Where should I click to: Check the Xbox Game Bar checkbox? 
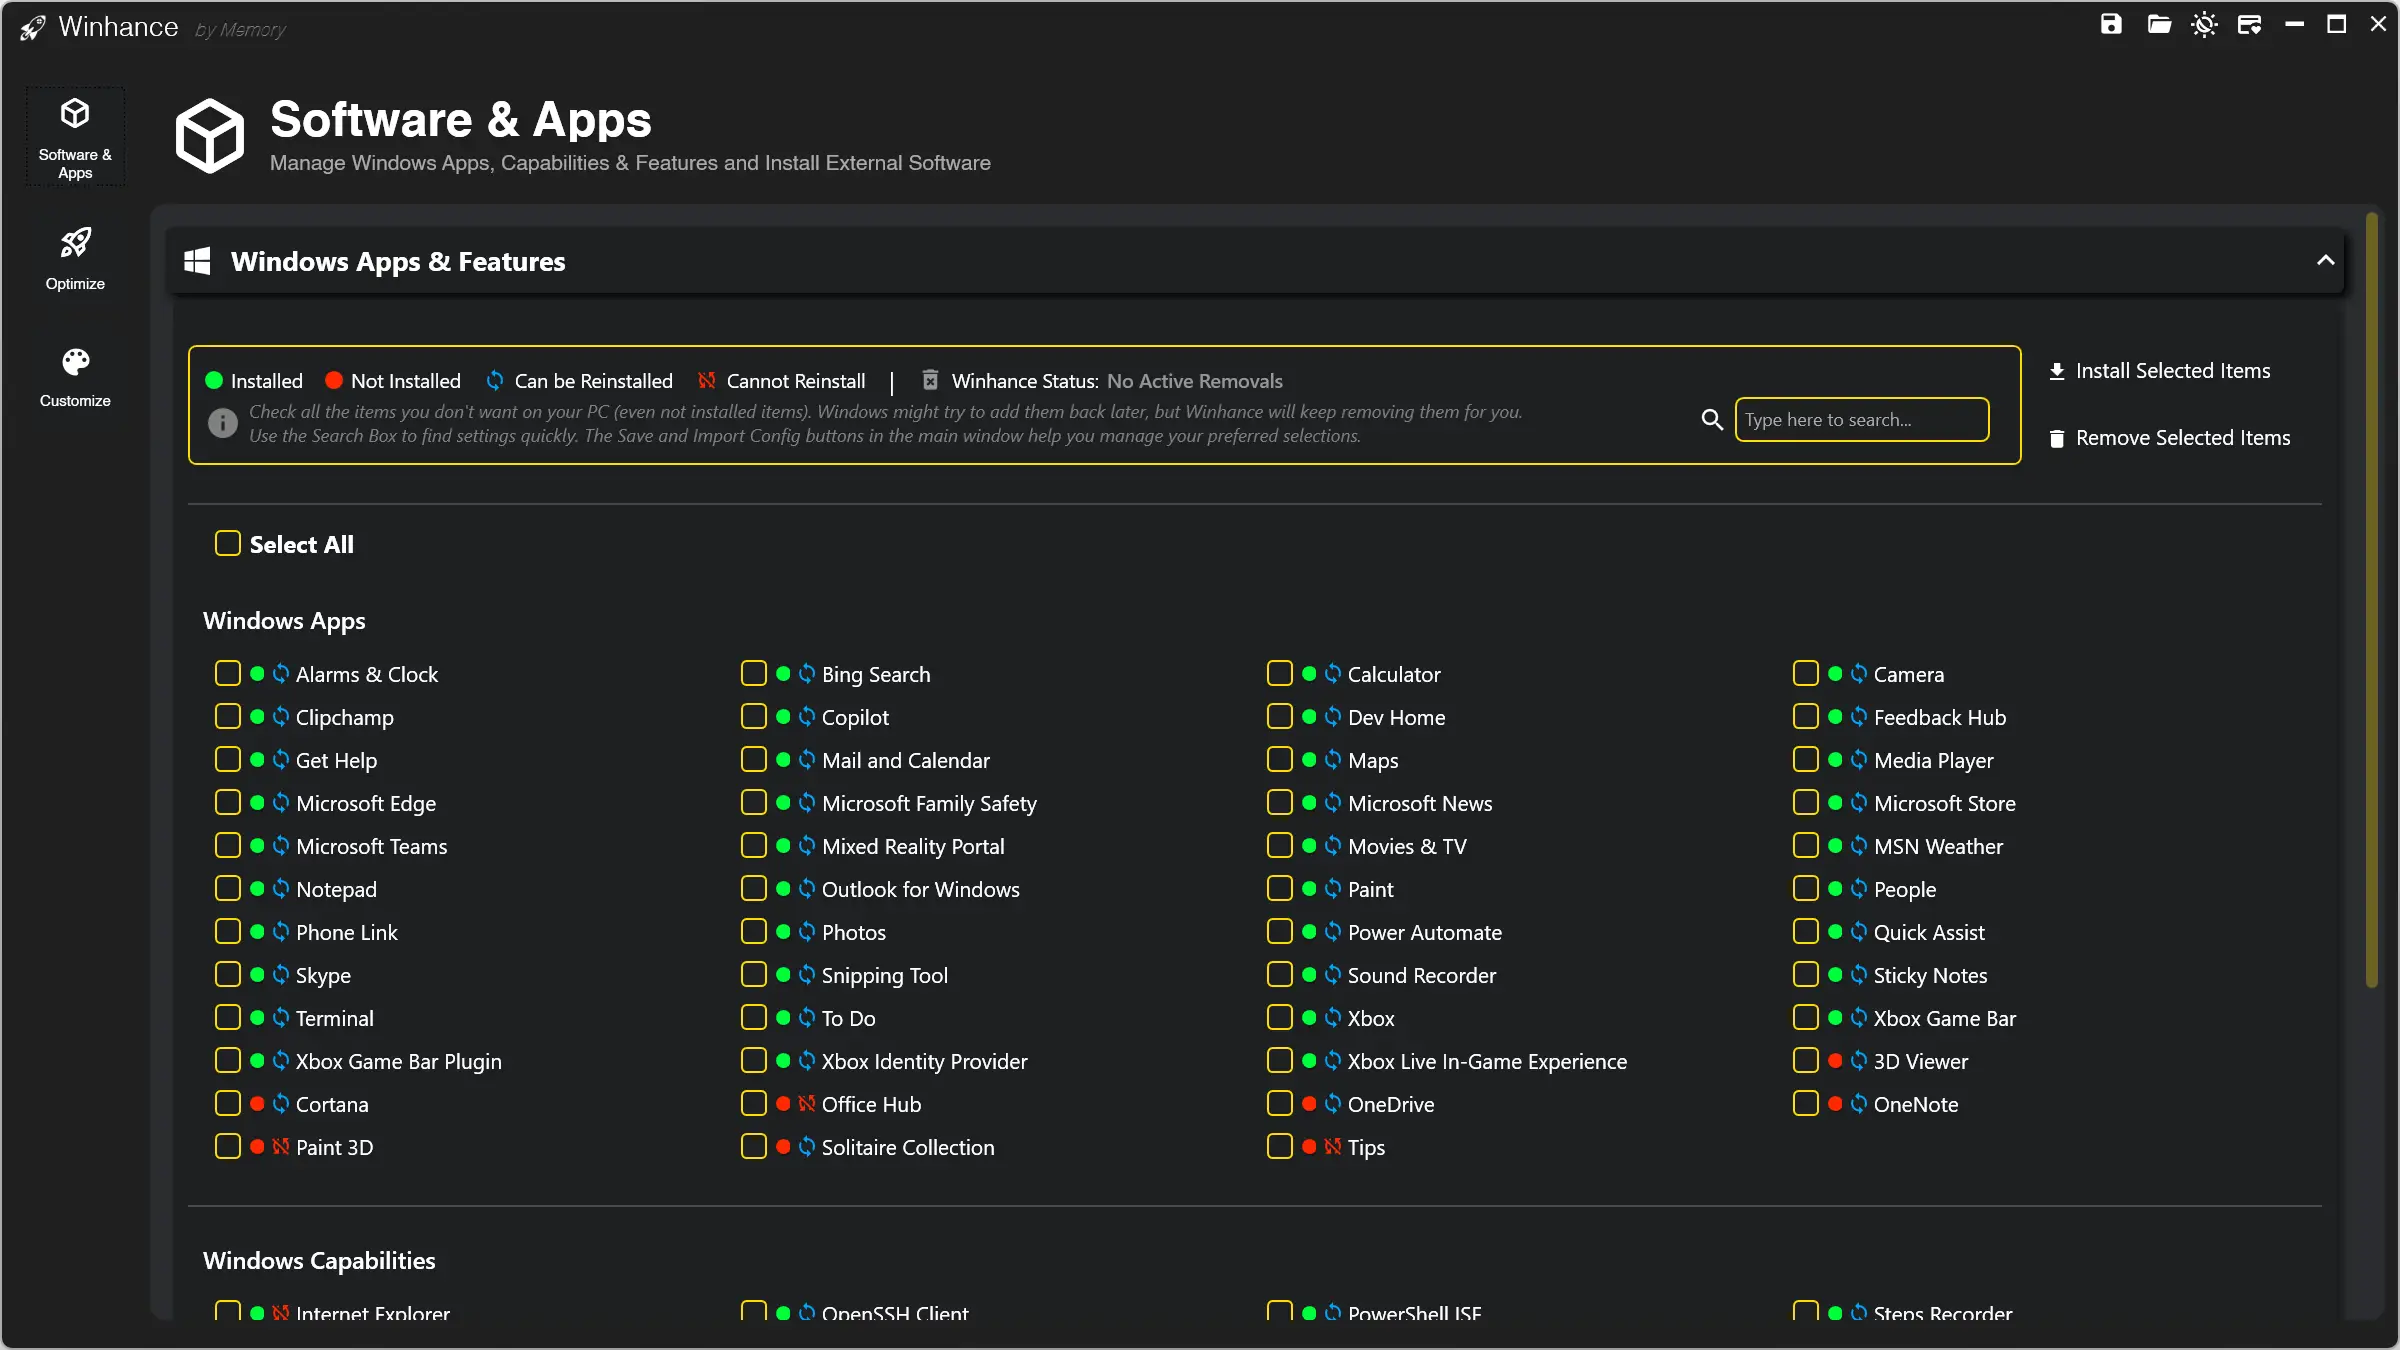[1806, 1018]
